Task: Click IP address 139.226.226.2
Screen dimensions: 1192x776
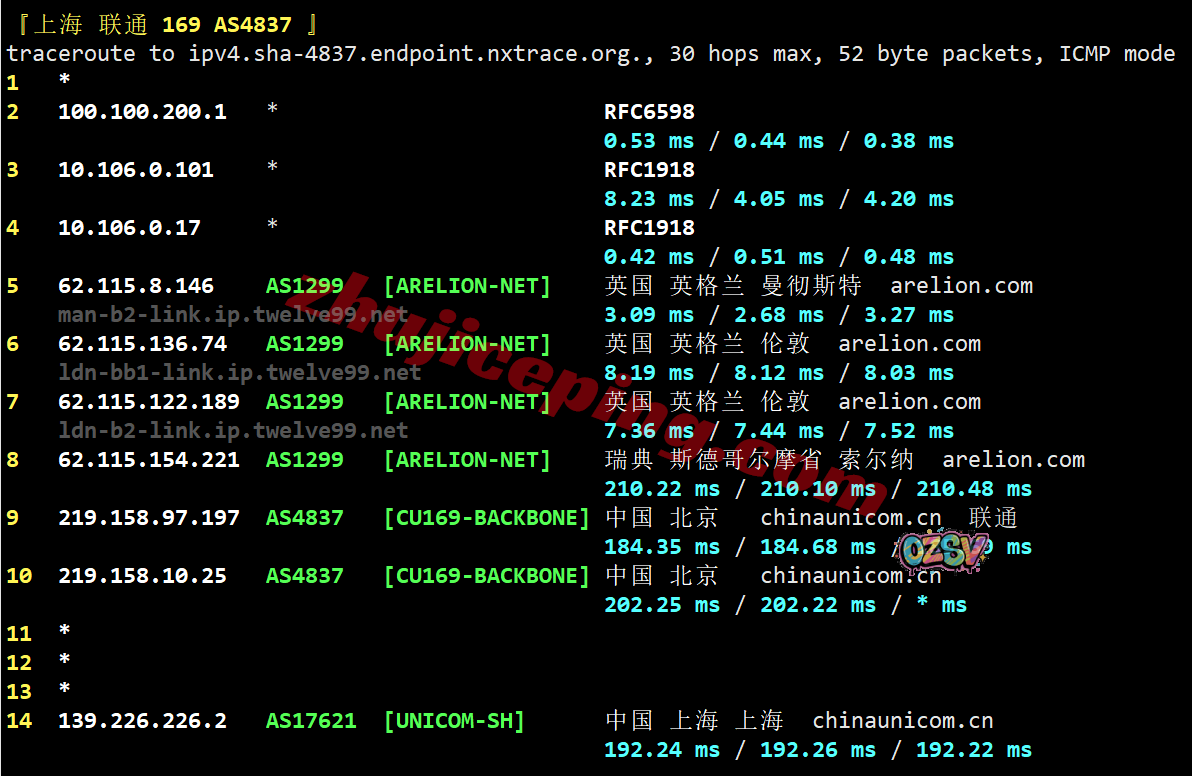Action: [x=142, y=721]
